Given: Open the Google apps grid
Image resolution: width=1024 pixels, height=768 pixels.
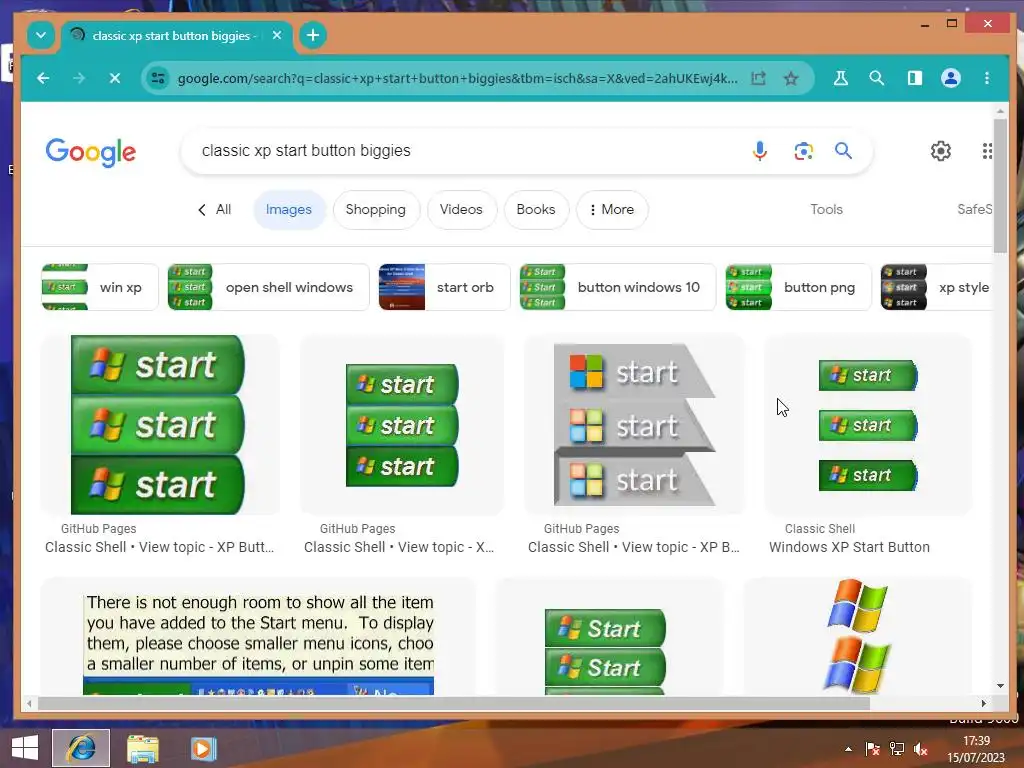Looking at the screenshot, I should (987, 151).
